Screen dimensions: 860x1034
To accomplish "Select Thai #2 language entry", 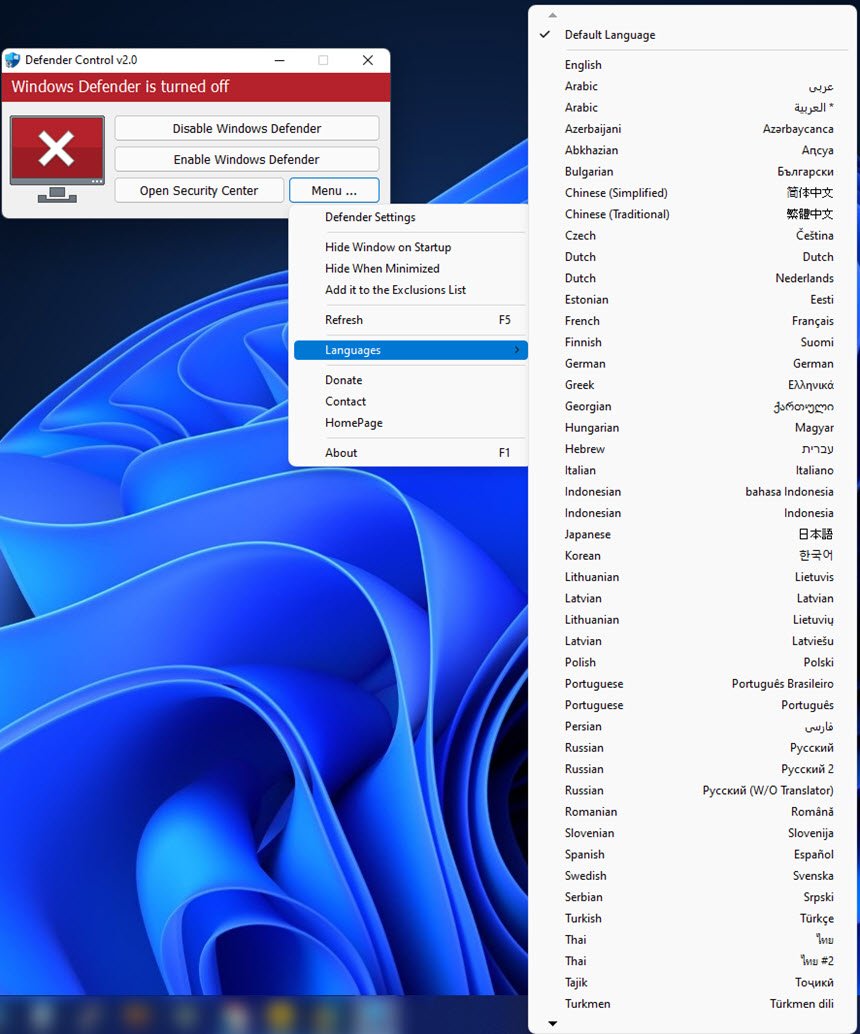I will [x=692, y=961].
